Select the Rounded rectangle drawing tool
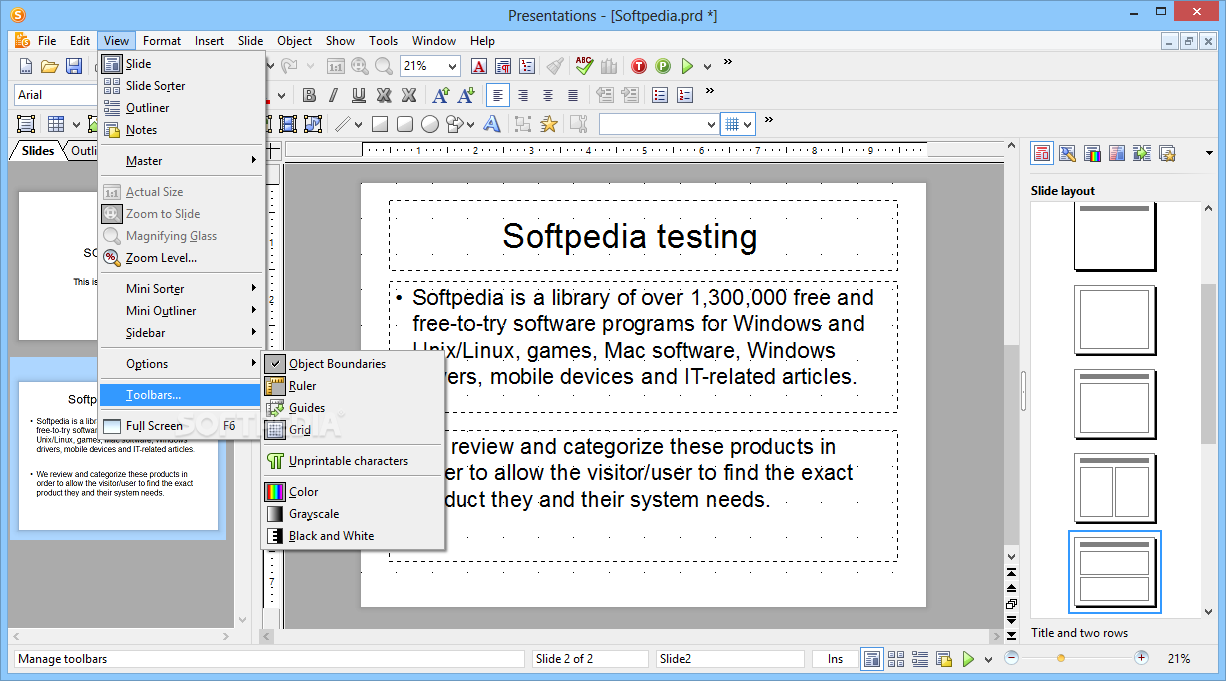Screen dimensions: 1226x681 pos(405,124)
